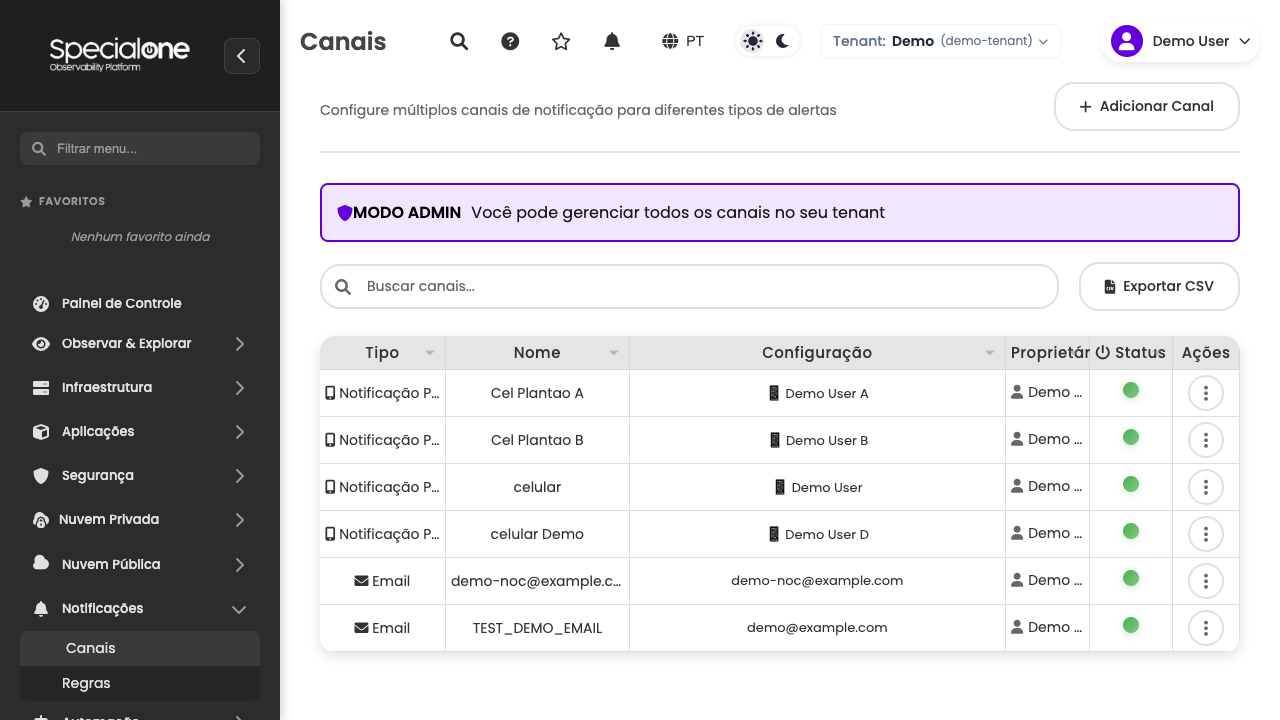Sort by the Proprietário column header

[1049, 352]
